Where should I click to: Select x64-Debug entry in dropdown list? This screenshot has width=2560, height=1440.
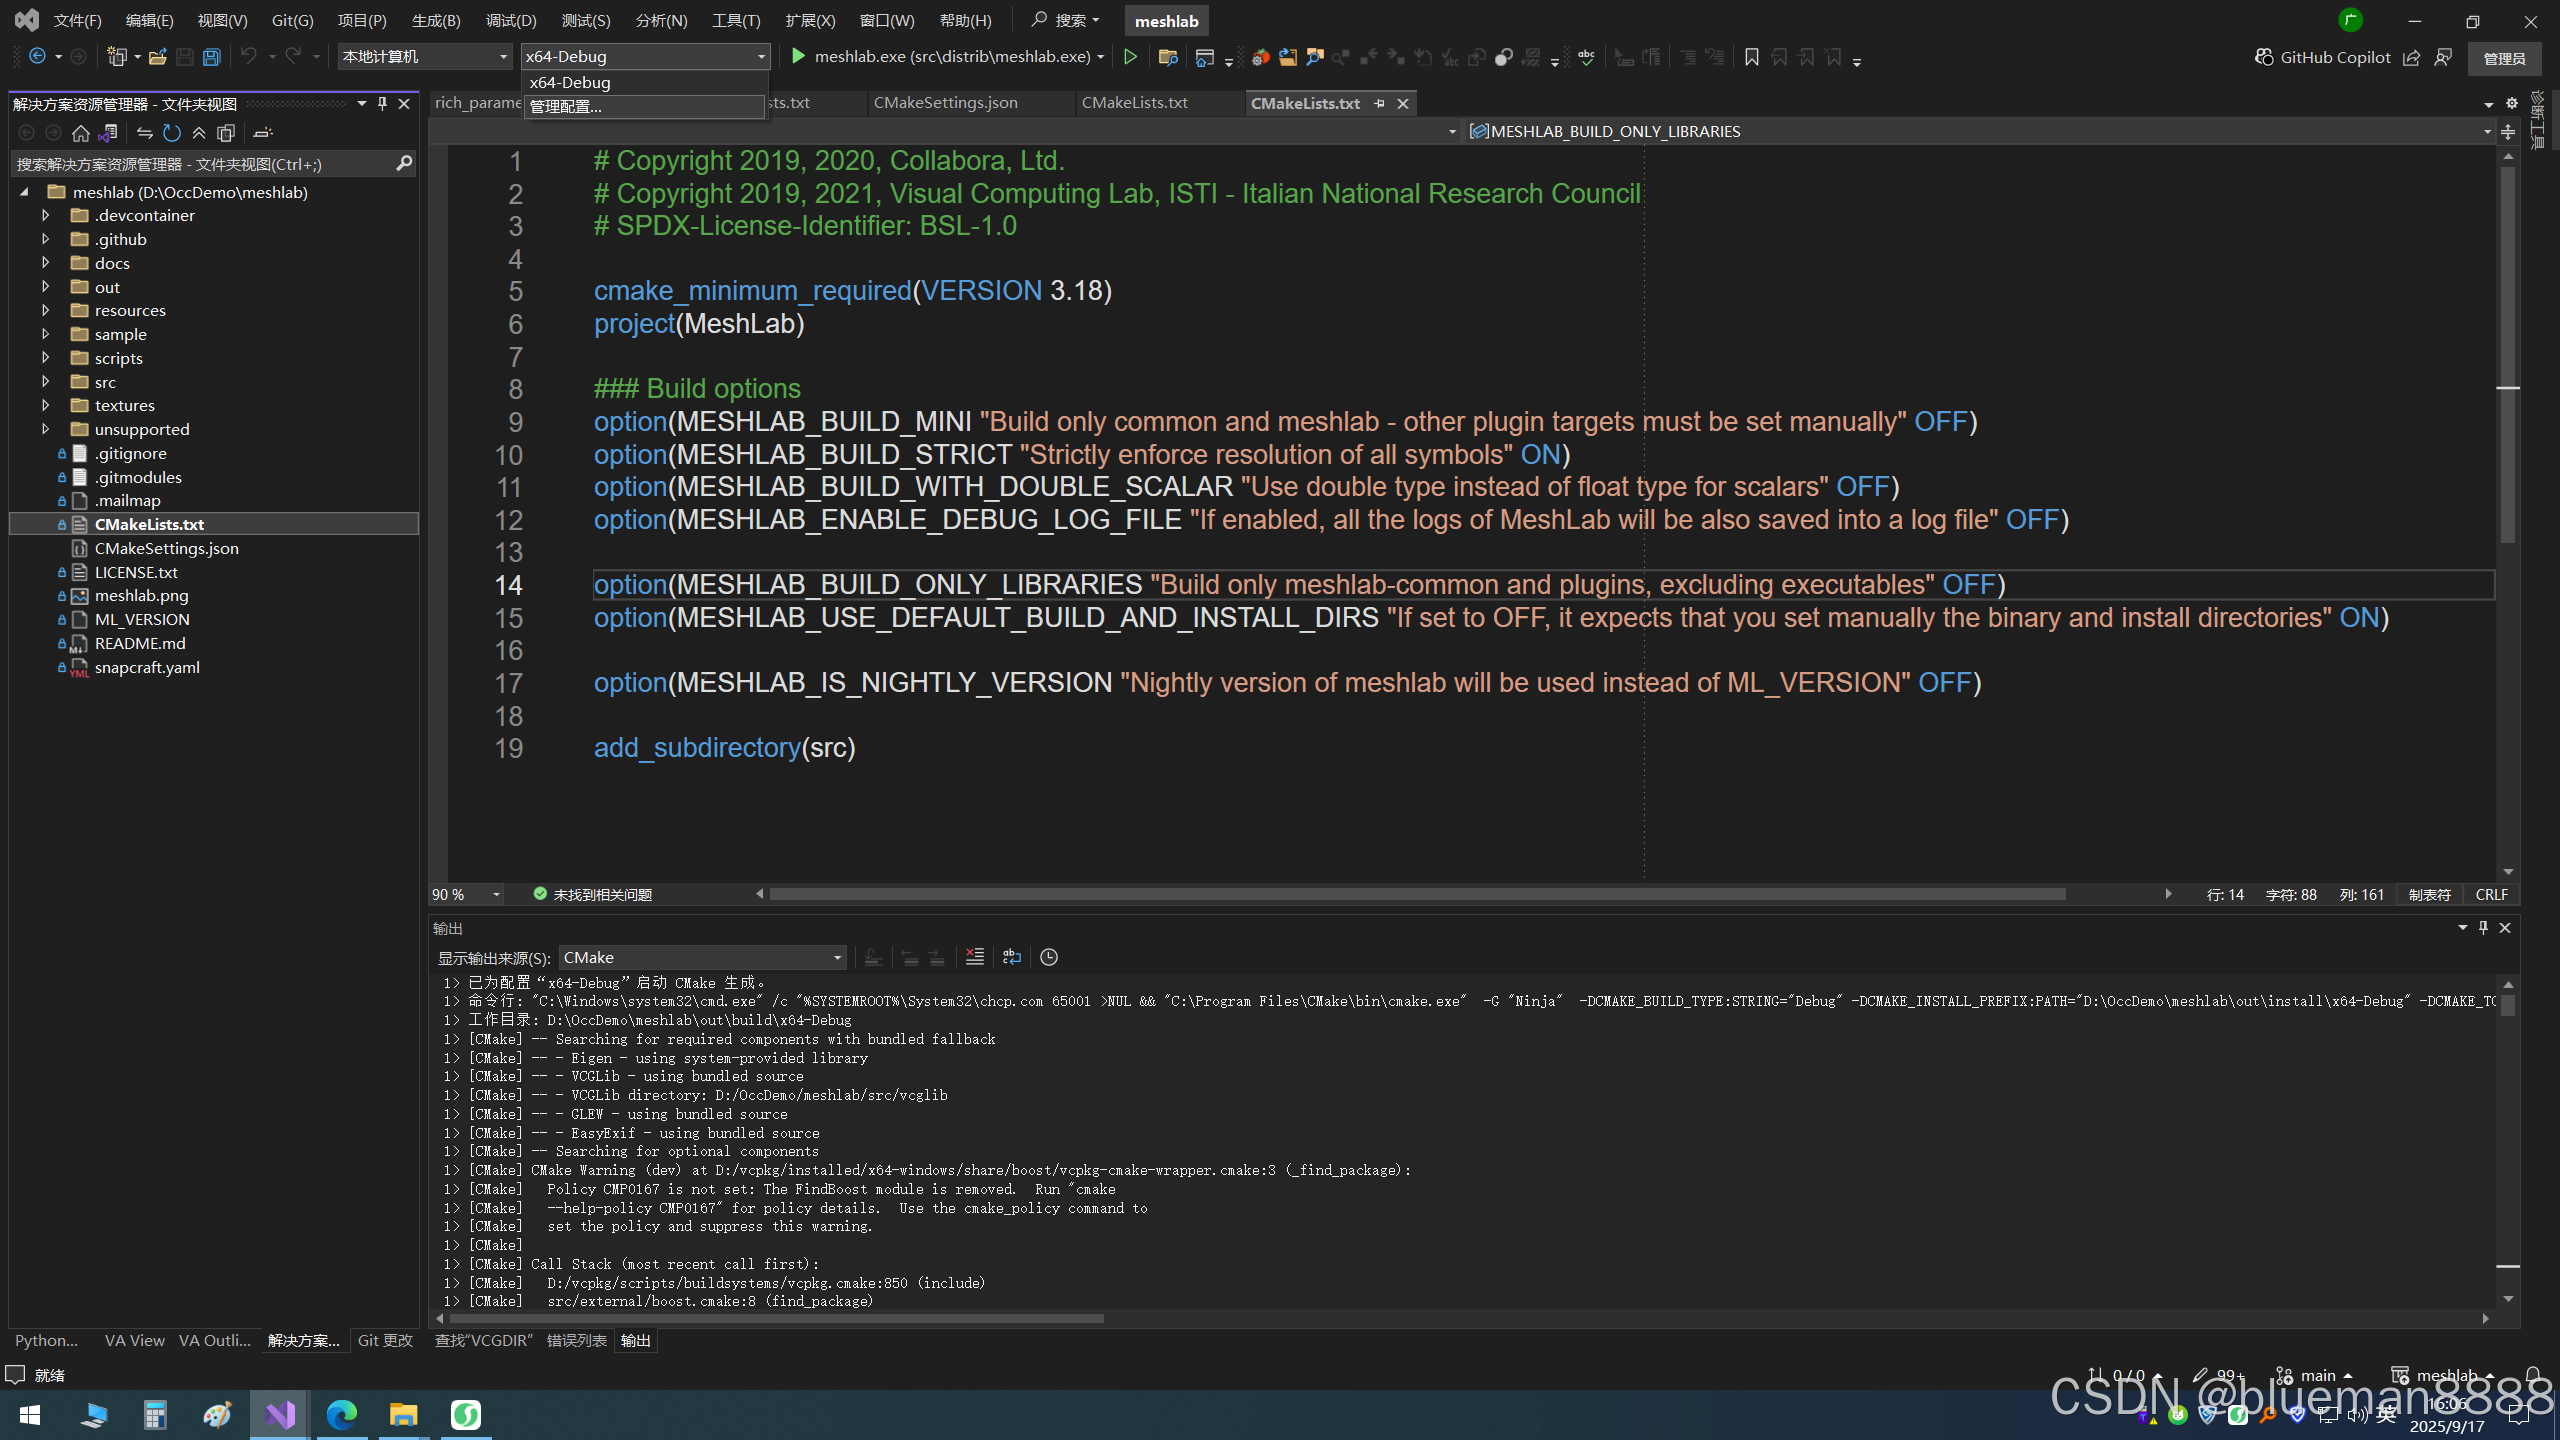click(644, 82)
